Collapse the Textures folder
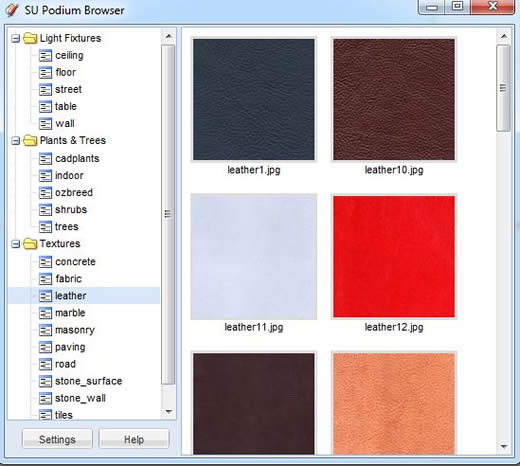This screenshot has width=520, height=466. (15, 244)
